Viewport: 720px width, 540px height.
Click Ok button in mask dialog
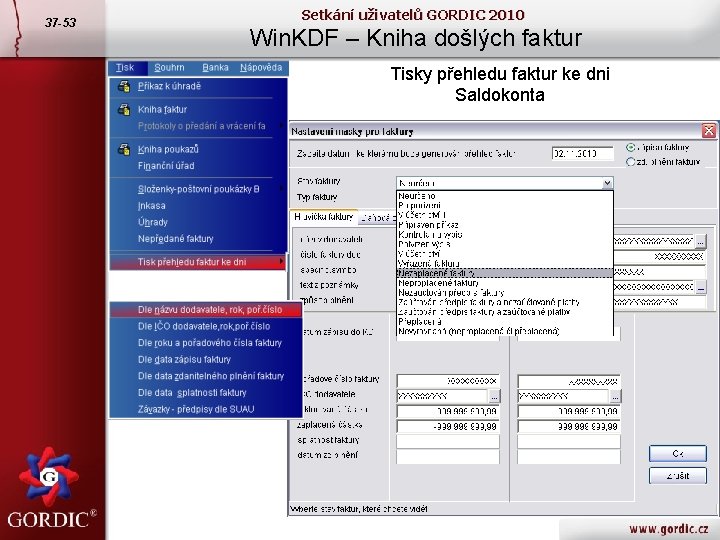(x=678, y=454)
